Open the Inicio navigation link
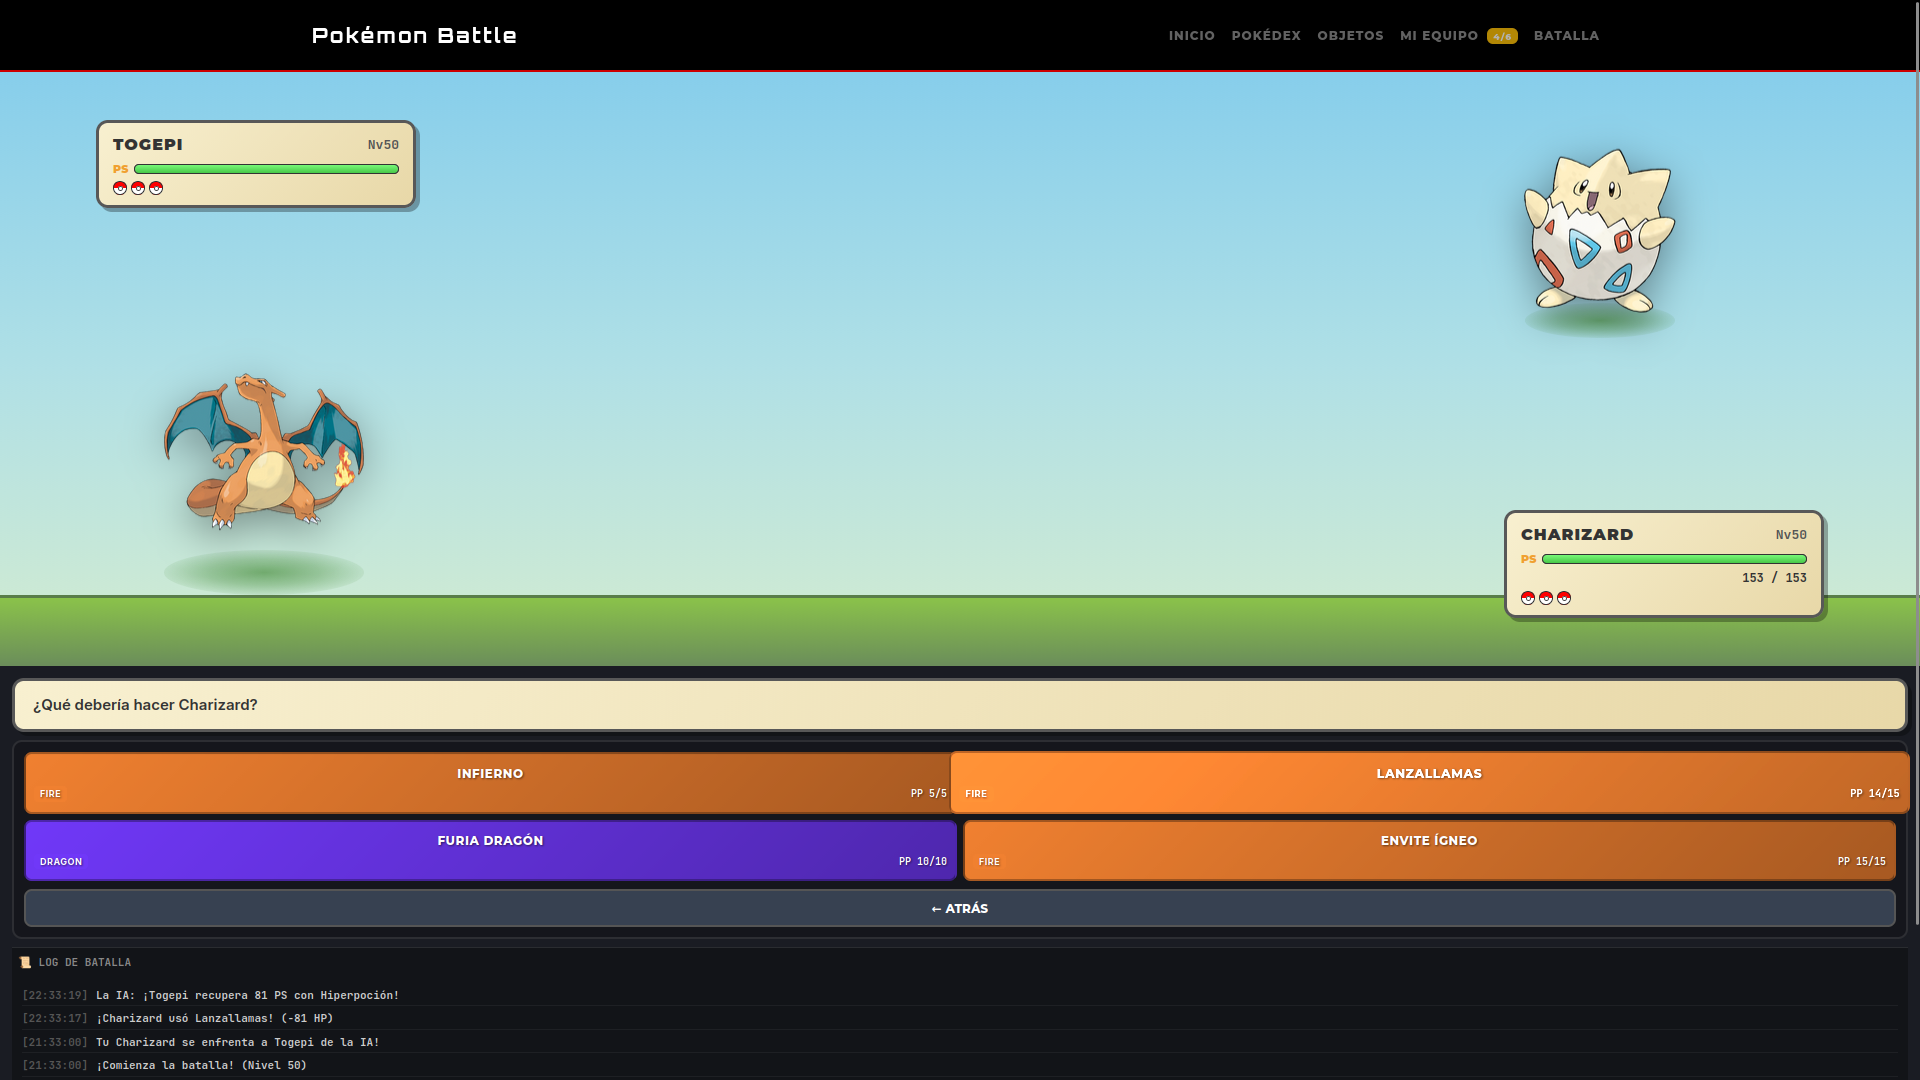The image size is (1920, 1080). (x=1192, y=36)
